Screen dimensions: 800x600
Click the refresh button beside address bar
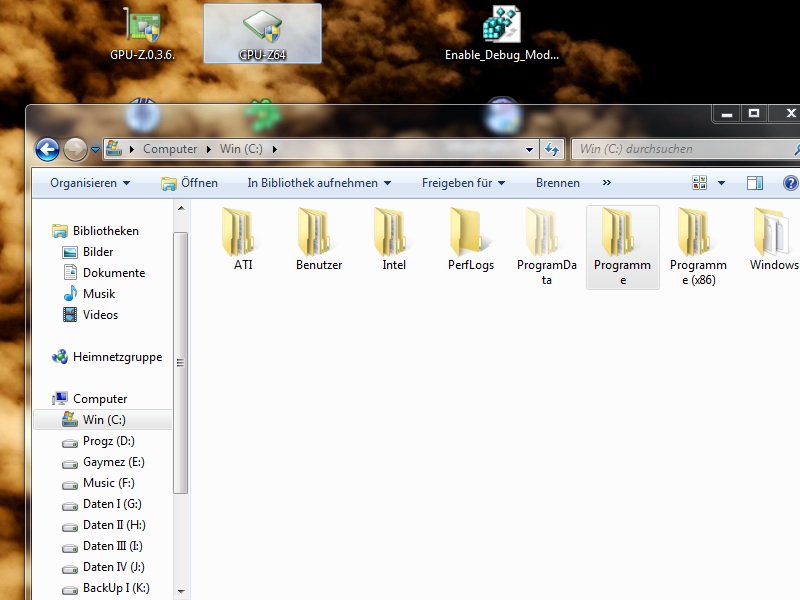(551, 149)
